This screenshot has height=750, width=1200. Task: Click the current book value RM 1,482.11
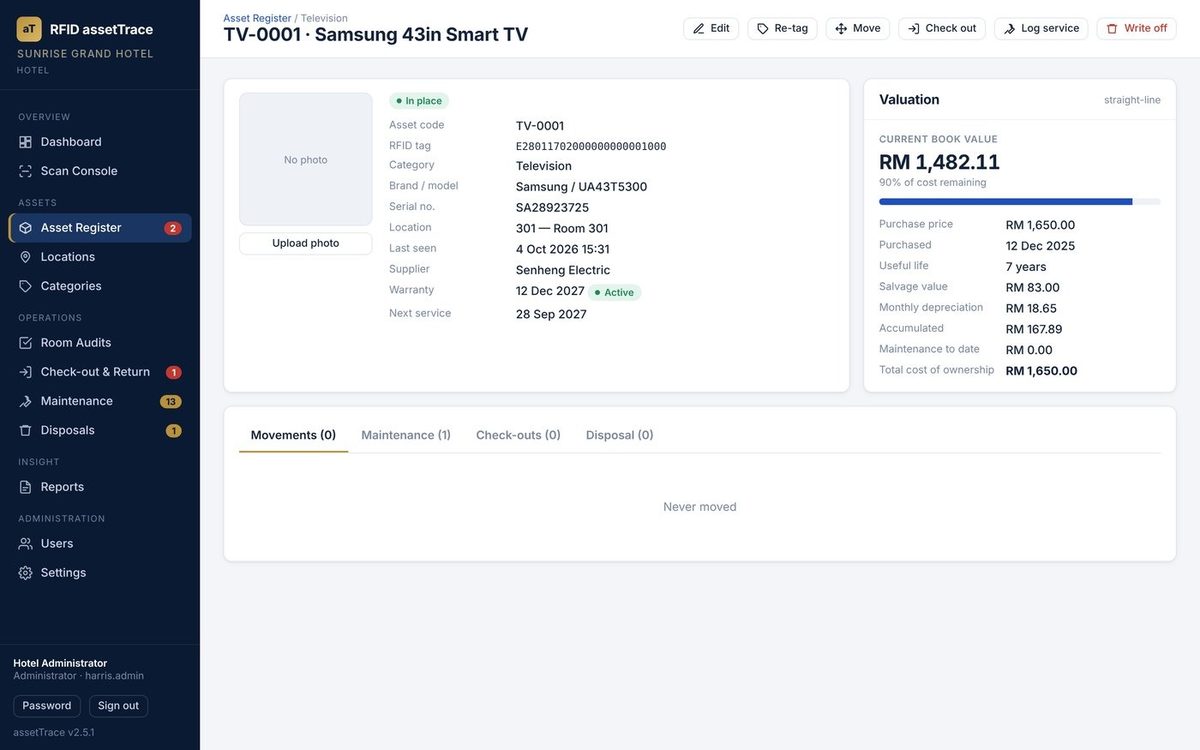click(939, 162)
